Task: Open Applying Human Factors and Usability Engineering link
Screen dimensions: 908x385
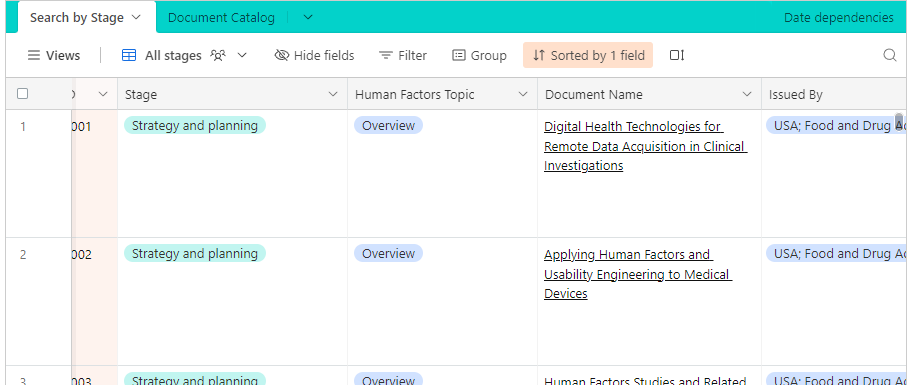Action: [638, 274]
